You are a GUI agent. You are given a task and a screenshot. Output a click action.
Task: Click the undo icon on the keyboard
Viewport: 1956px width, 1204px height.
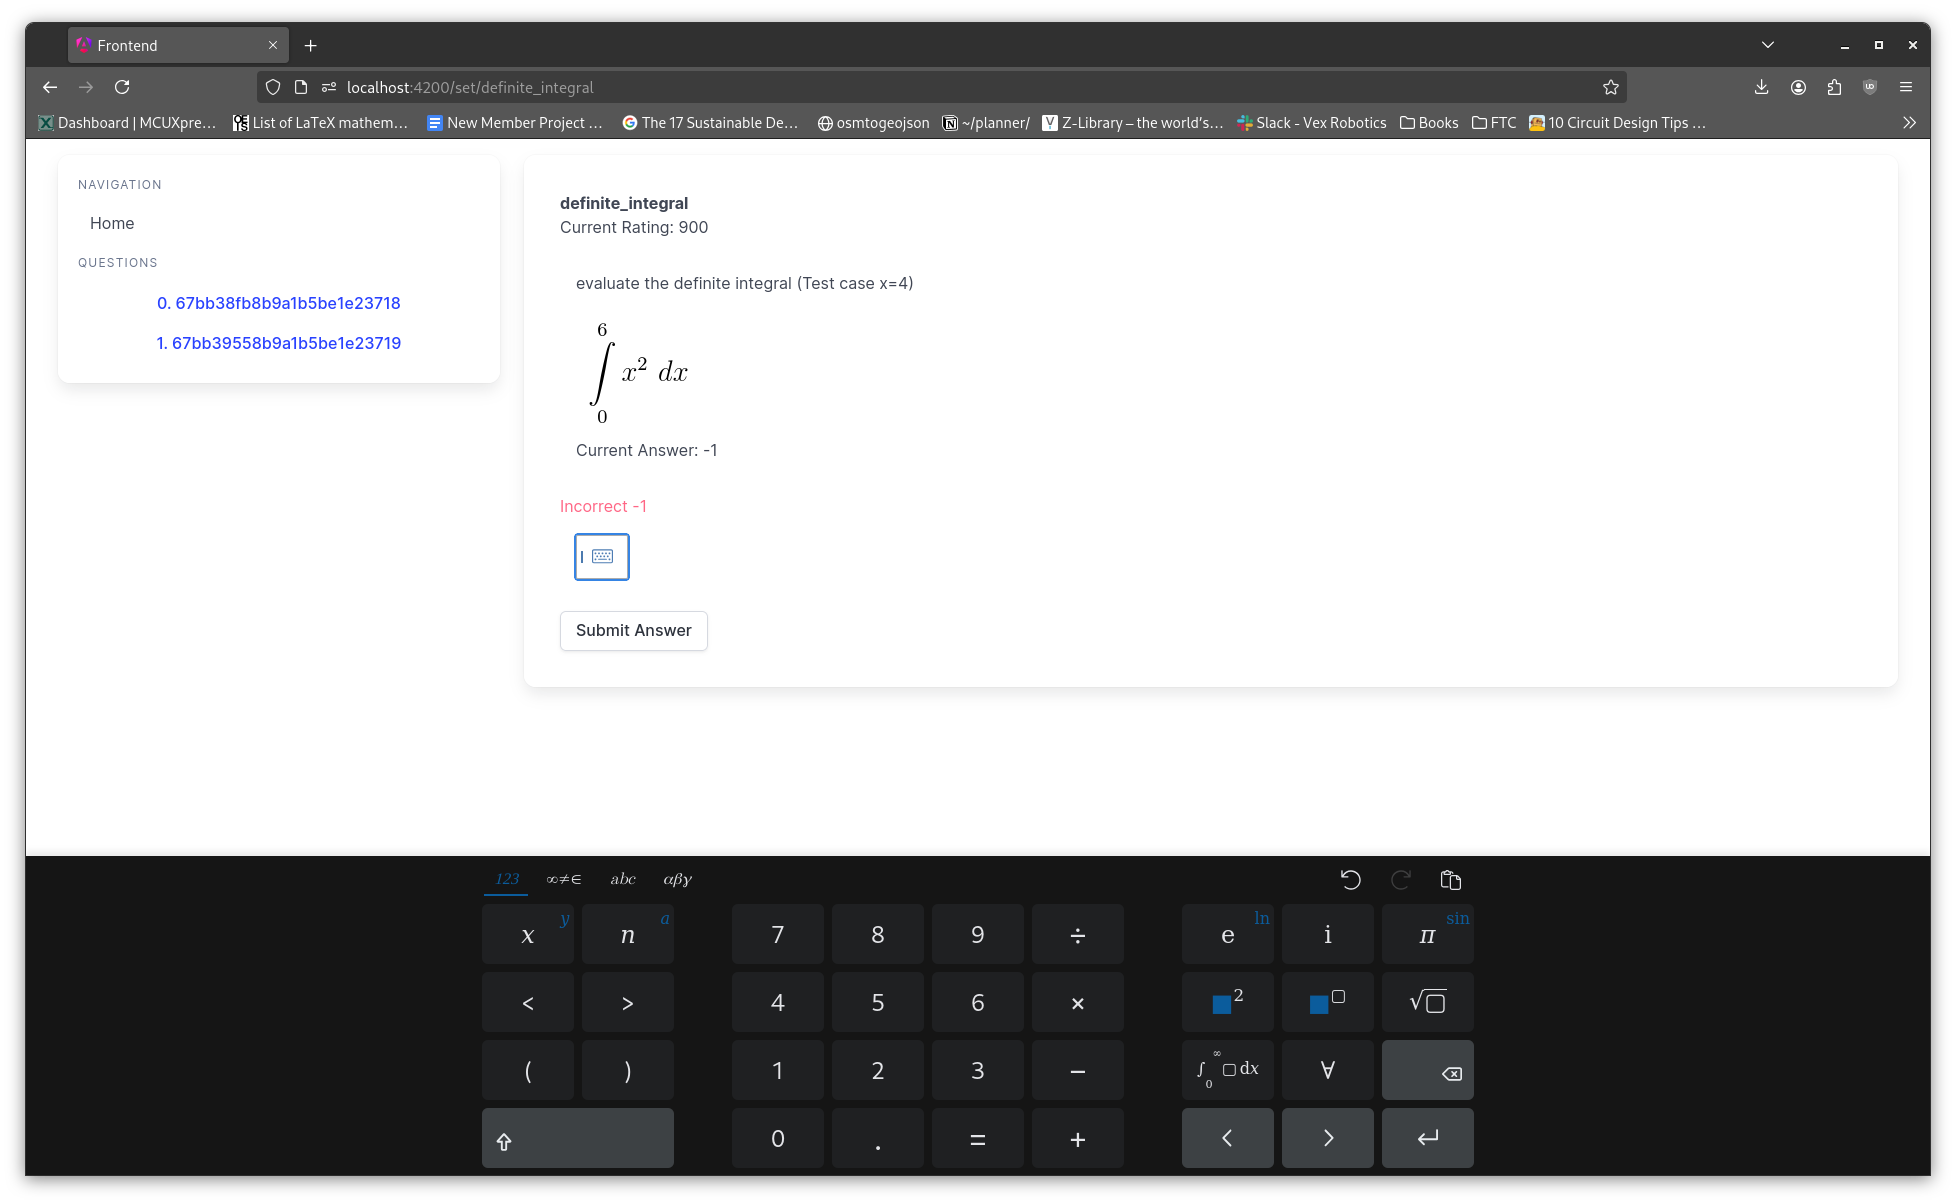pyautogui.click(x=1350, y=880)
